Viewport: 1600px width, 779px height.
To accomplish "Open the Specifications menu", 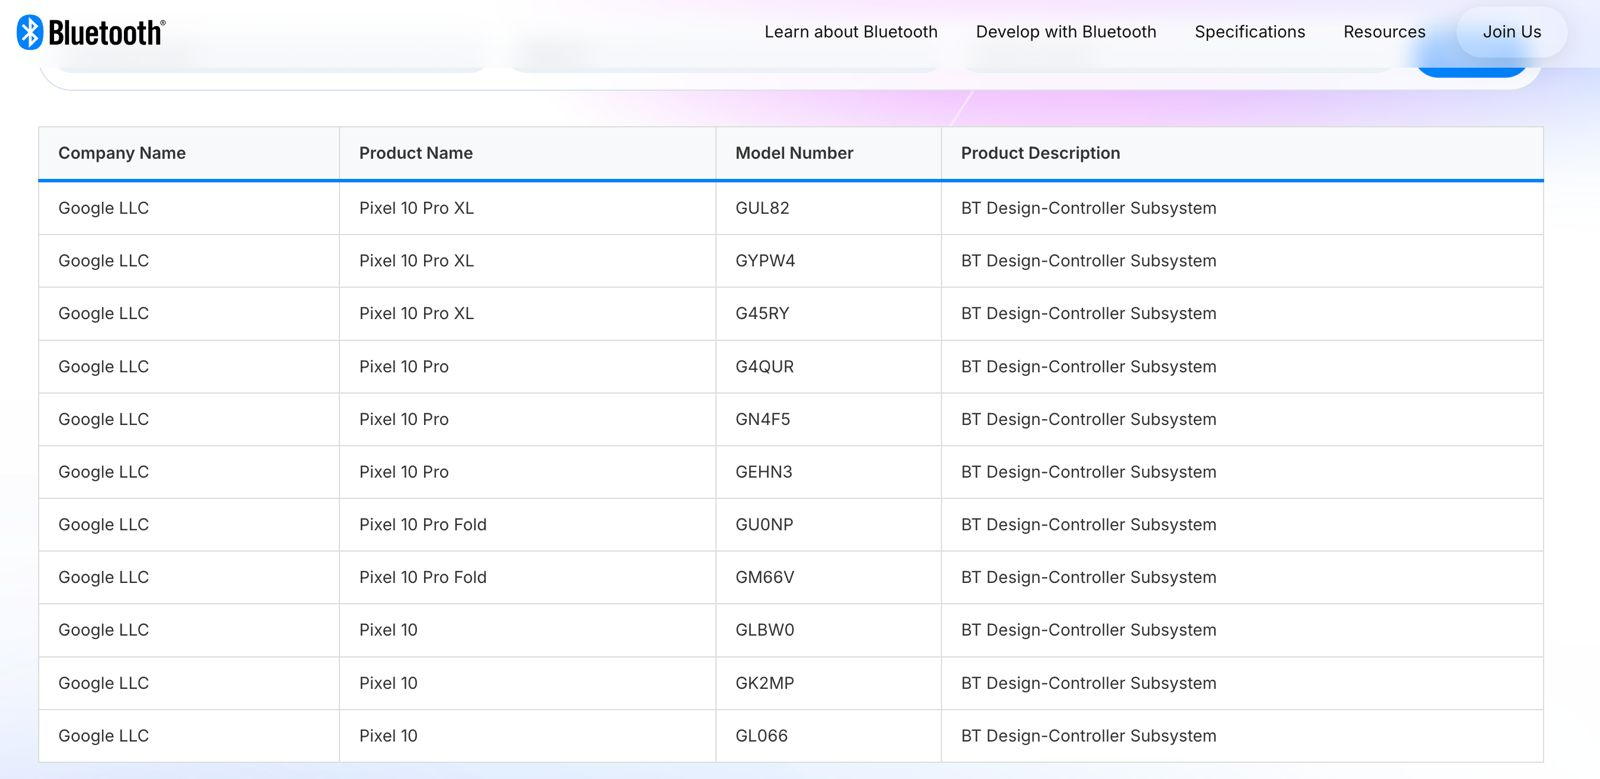I will (x=1250, y=32).
